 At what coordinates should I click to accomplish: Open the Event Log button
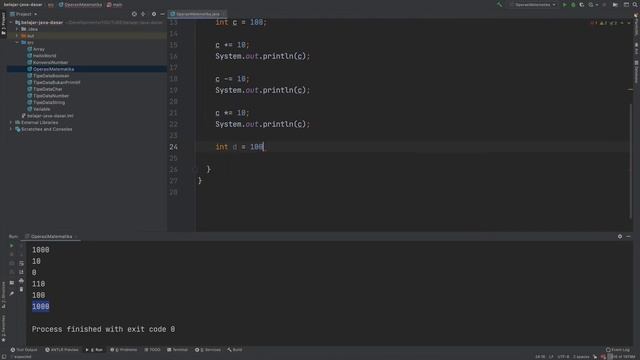[618, 350]
